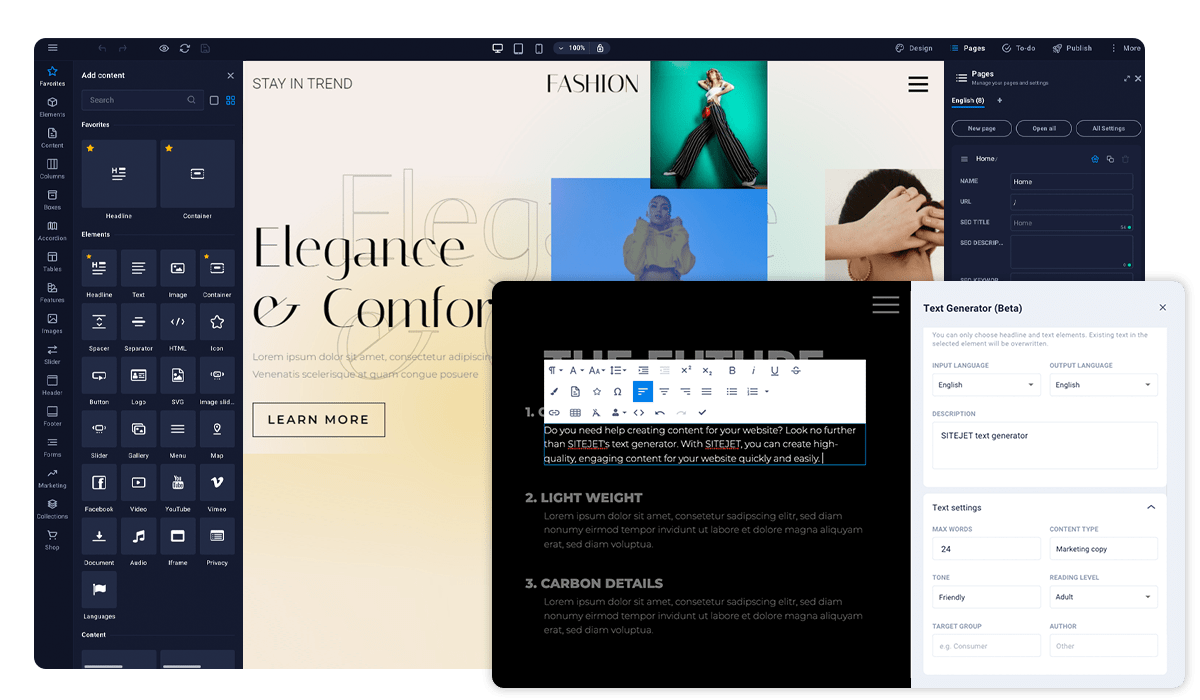This screenshot has width=1200, height=700.
Task: Toggle the preview eye icon in the top bar
Action: click(x=164, y=48)
